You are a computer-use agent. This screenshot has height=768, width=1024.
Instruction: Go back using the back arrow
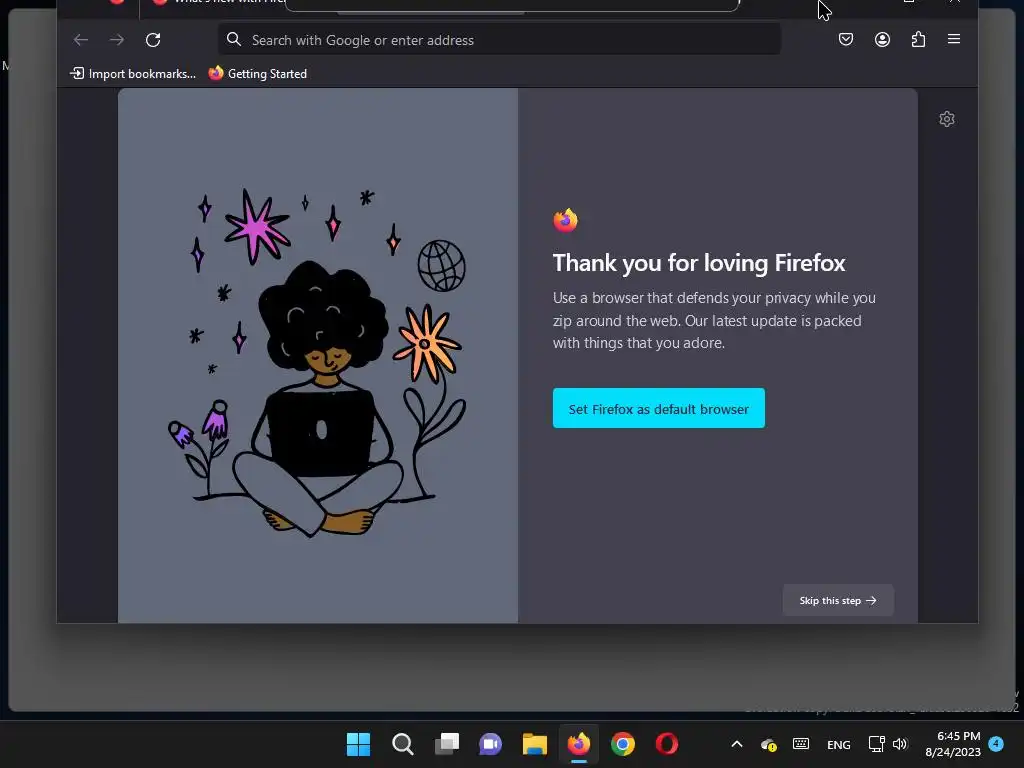coord(81,40)
